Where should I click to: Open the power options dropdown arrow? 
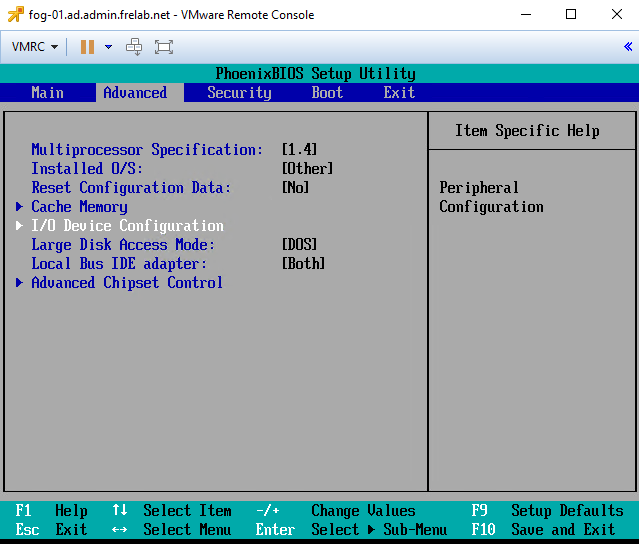point(108,47)
